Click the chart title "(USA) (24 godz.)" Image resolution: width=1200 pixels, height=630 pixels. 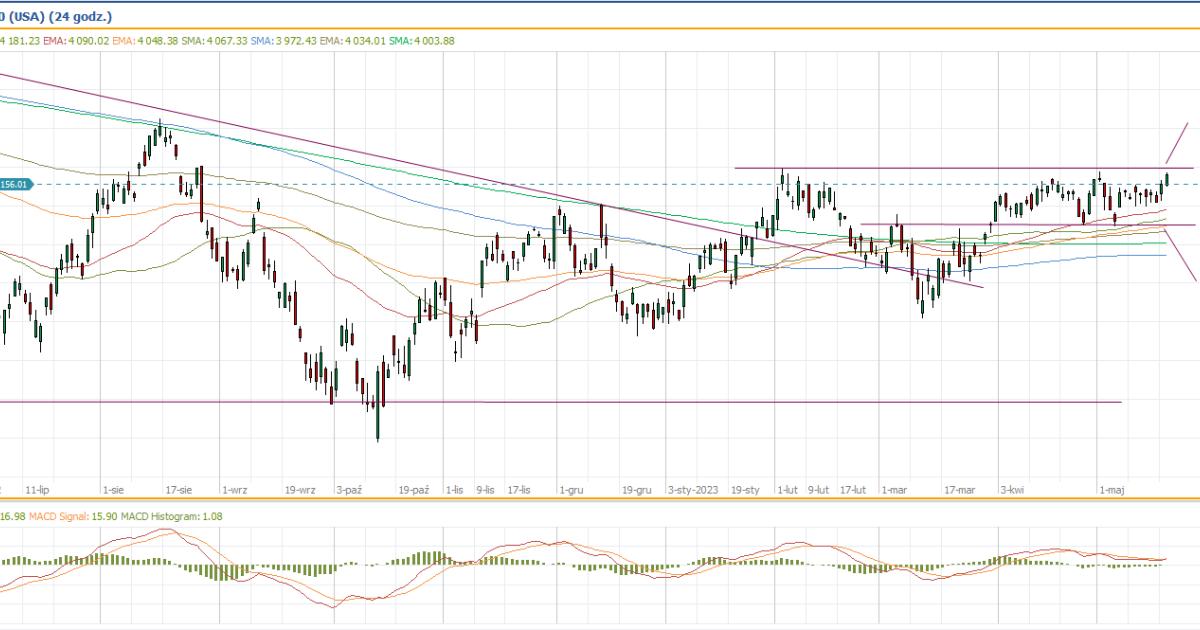[x=58, y=17]
